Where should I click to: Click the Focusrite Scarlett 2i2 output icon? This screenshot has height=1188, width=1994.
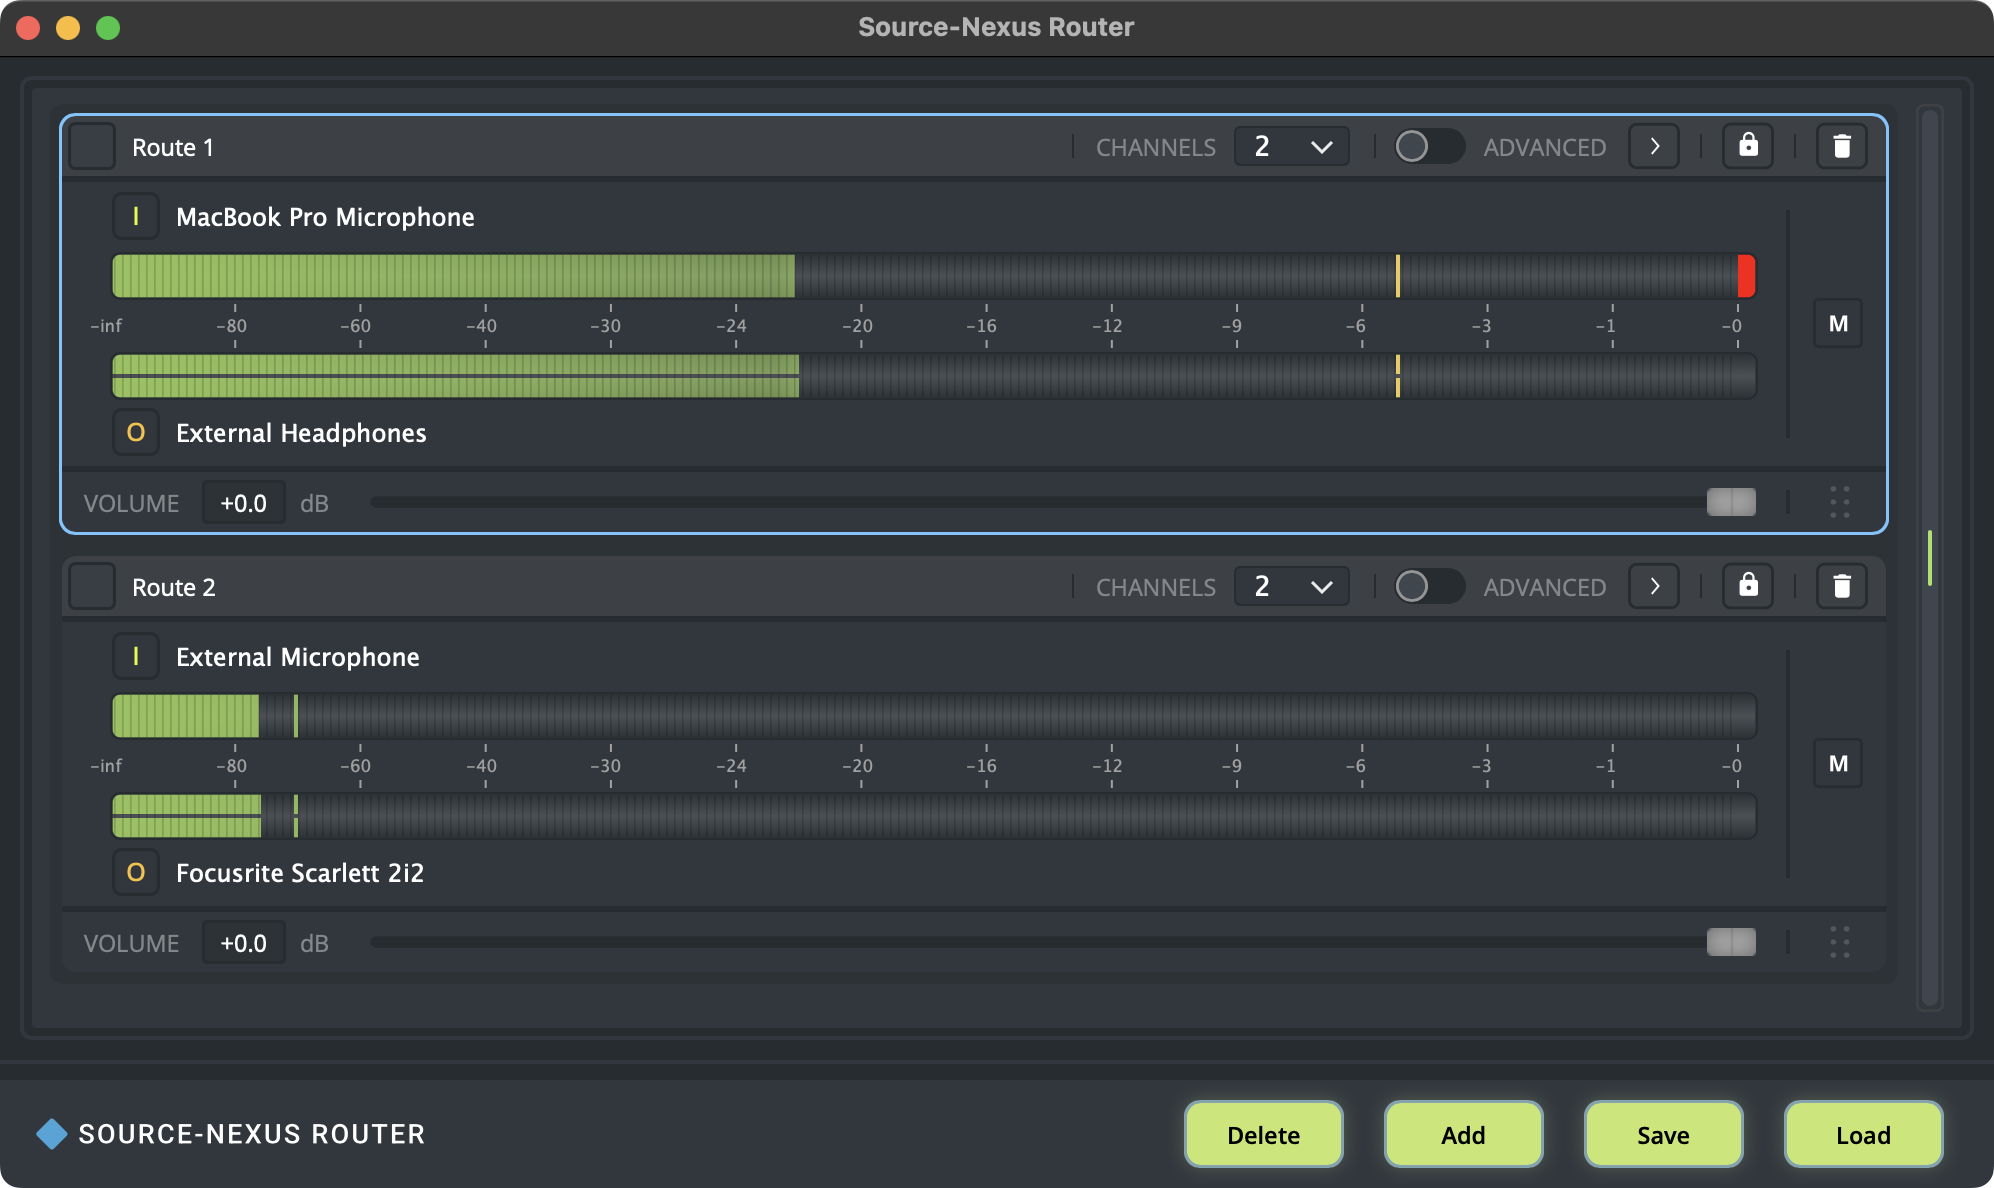coord(136,872)
